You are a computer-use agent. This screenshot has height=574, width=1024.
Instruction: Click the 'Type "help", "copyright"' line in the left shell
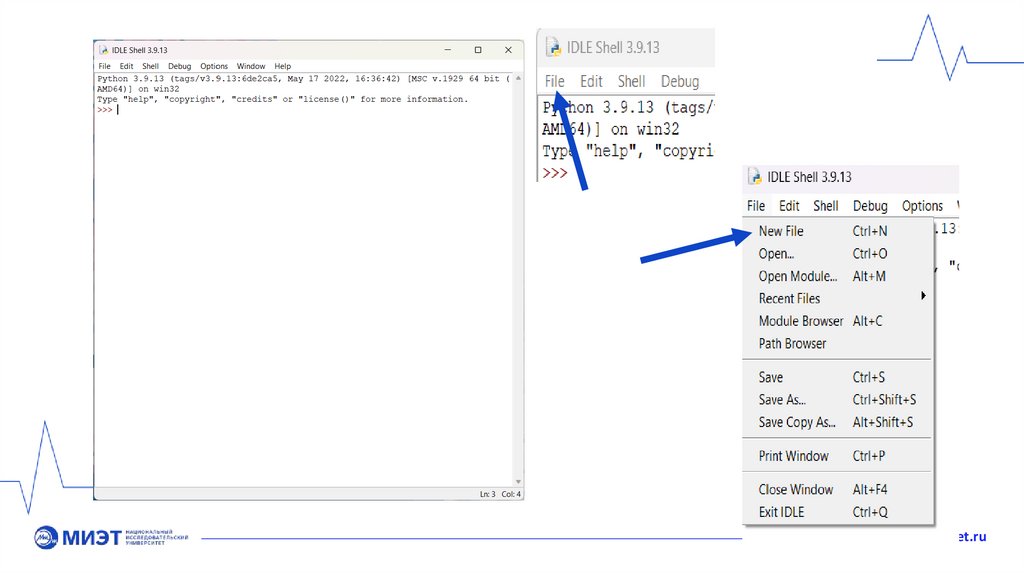click(282, 99)
